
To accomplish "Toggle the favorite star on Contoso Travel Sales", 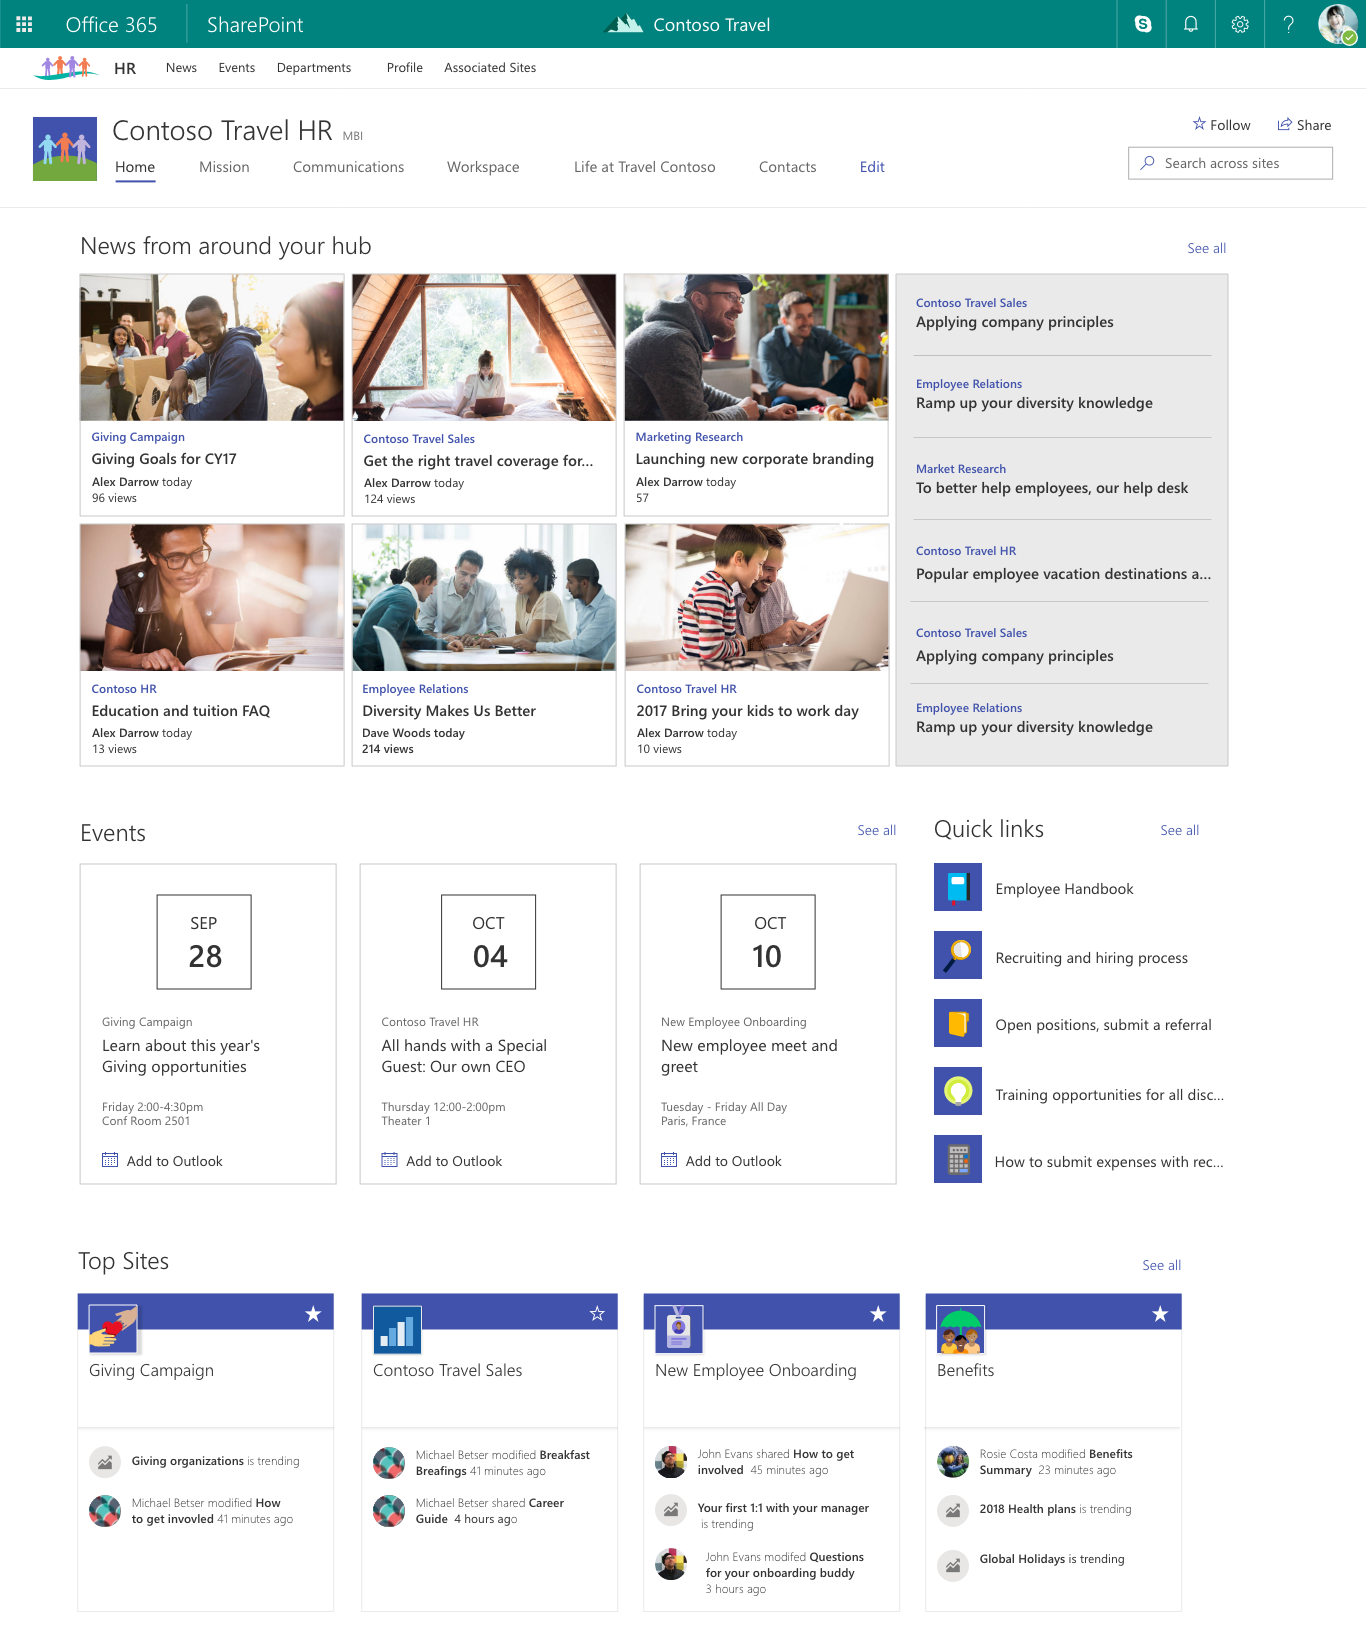I will click(597, 1314).
